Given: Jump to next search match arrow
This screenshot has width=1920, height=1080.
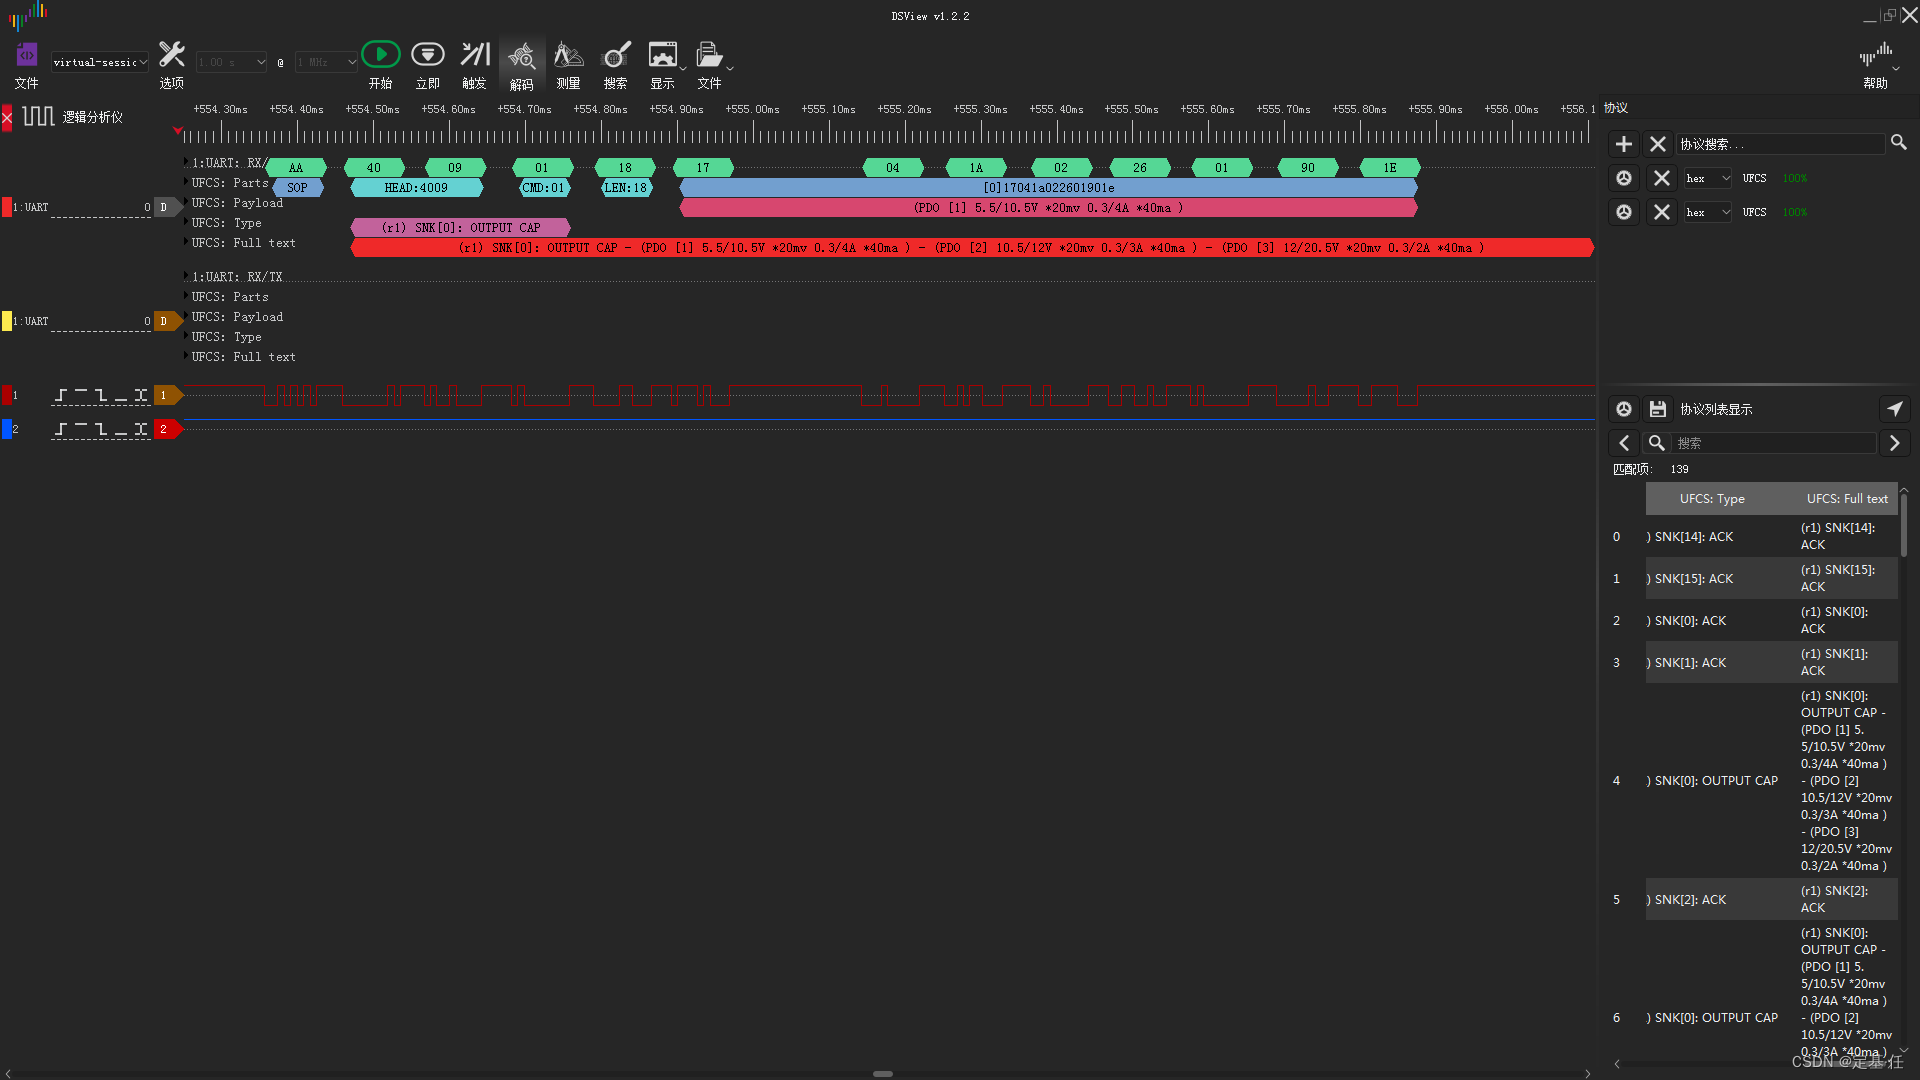Looking at the screenshot, I should pyautogui.click(x=1894, y=443).
